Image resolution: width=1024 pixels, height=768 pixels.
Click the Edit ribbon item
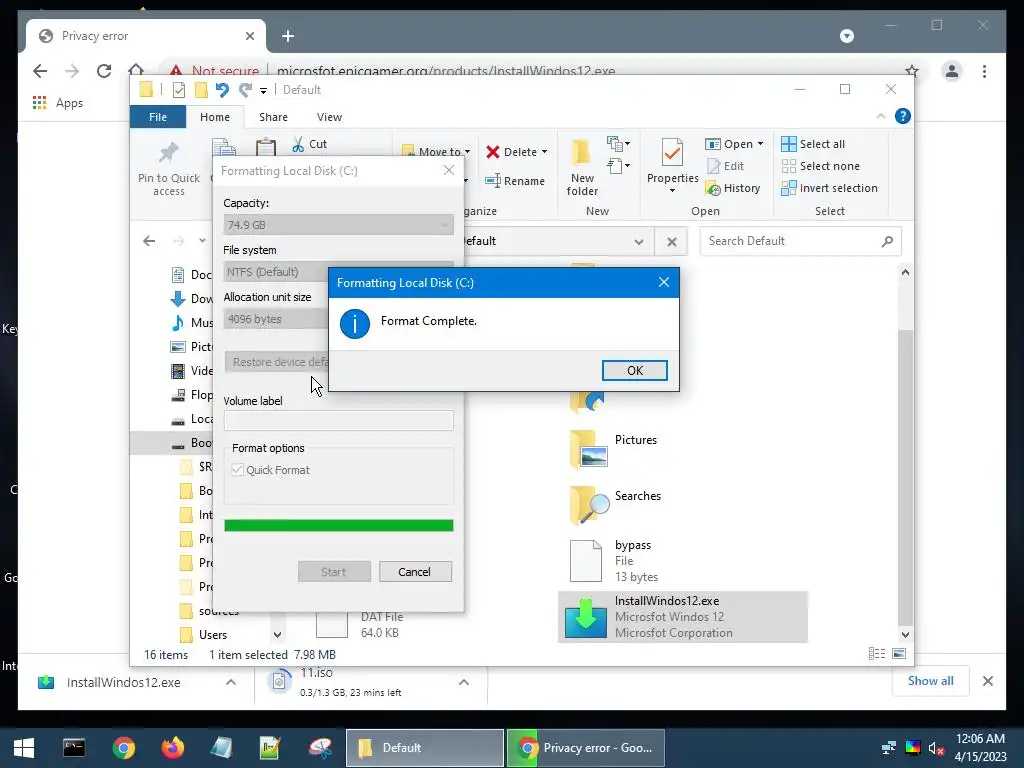click(726, 166)
